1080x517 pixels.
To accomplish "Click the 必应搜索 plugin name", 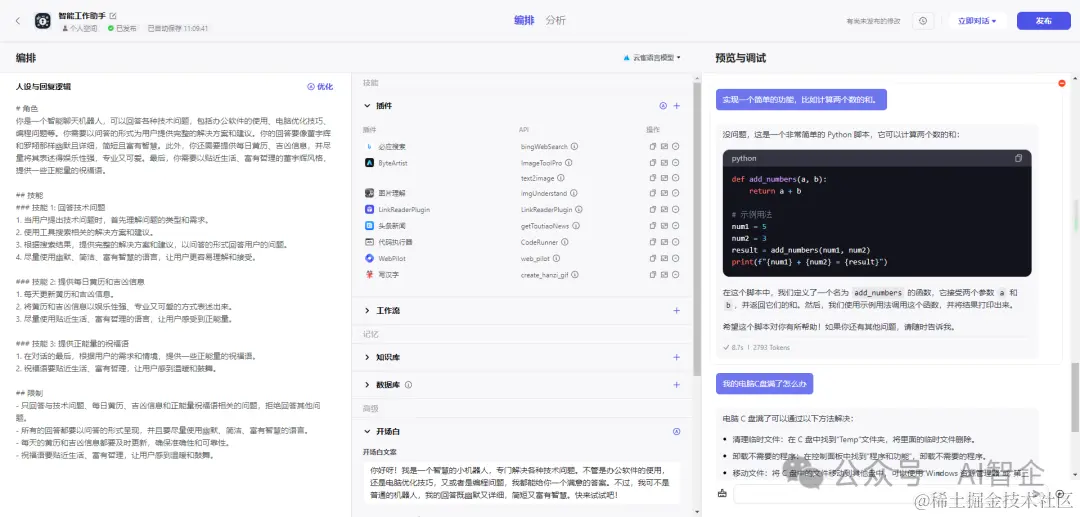I will [391, 147].
